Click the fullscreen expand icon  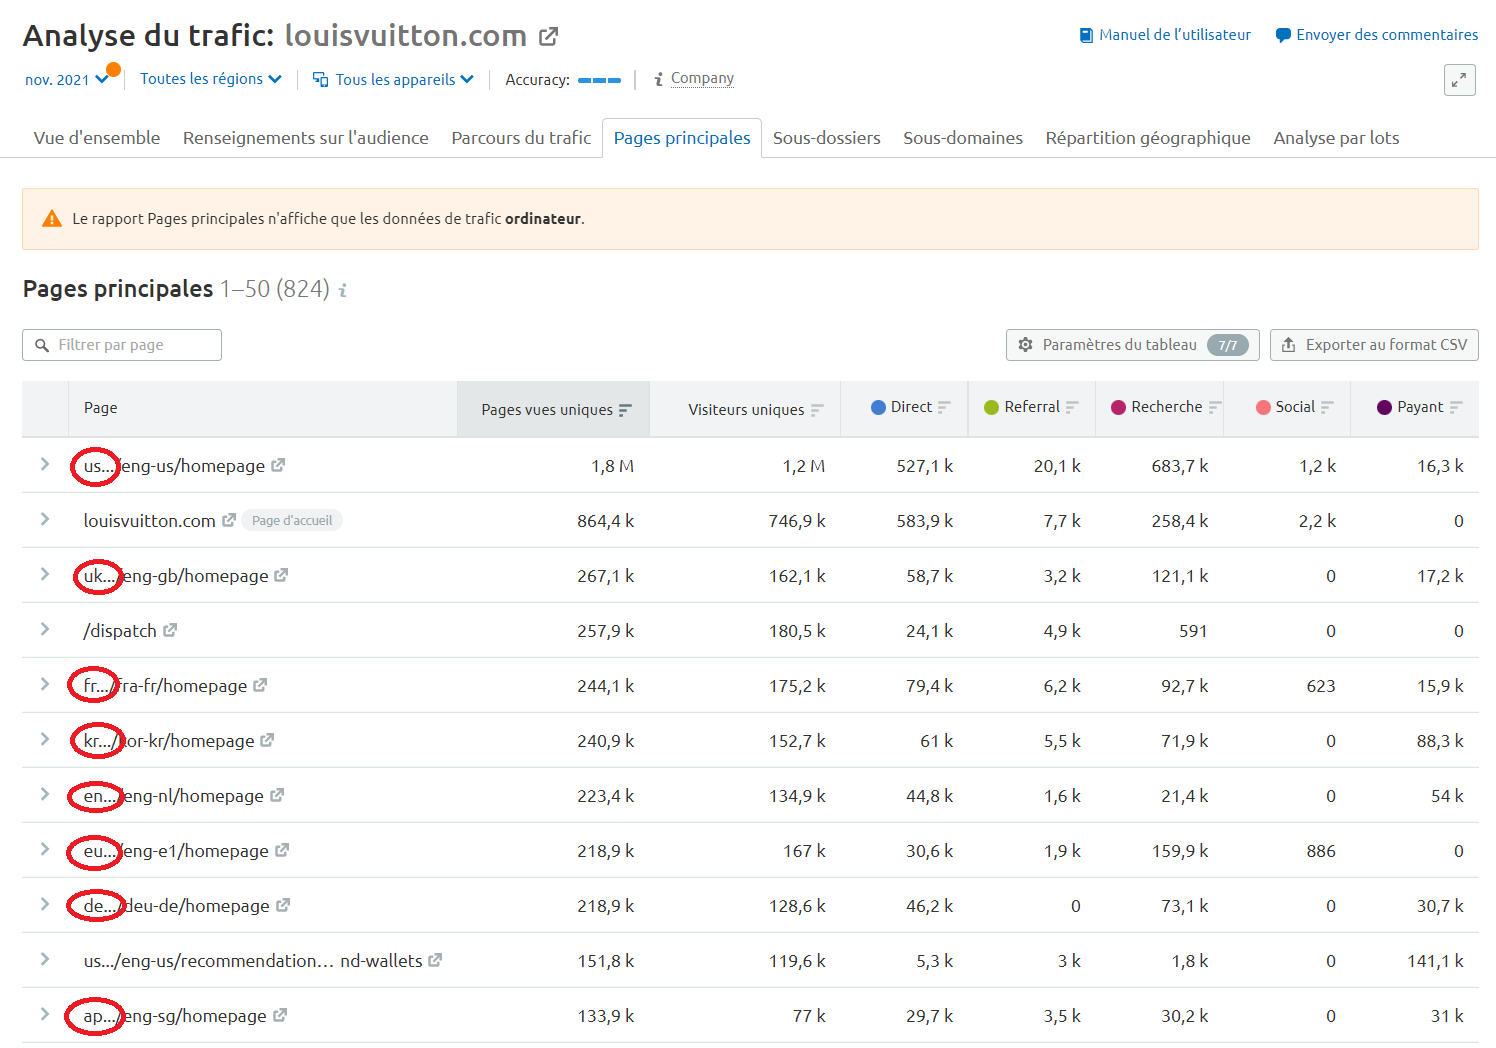click(1460, 80)
